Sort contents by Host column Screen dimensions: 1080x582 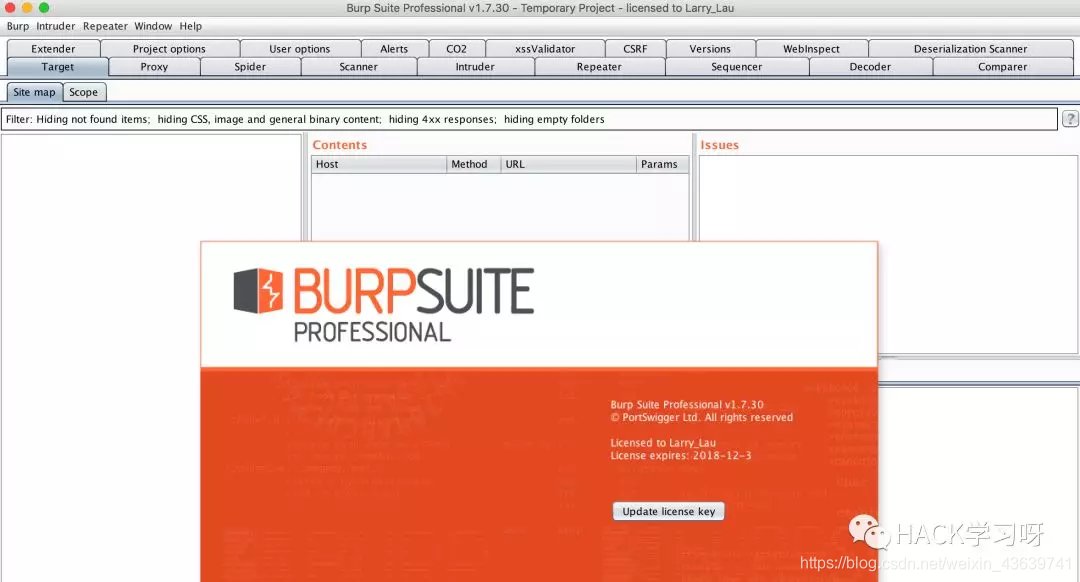point(379,165)
